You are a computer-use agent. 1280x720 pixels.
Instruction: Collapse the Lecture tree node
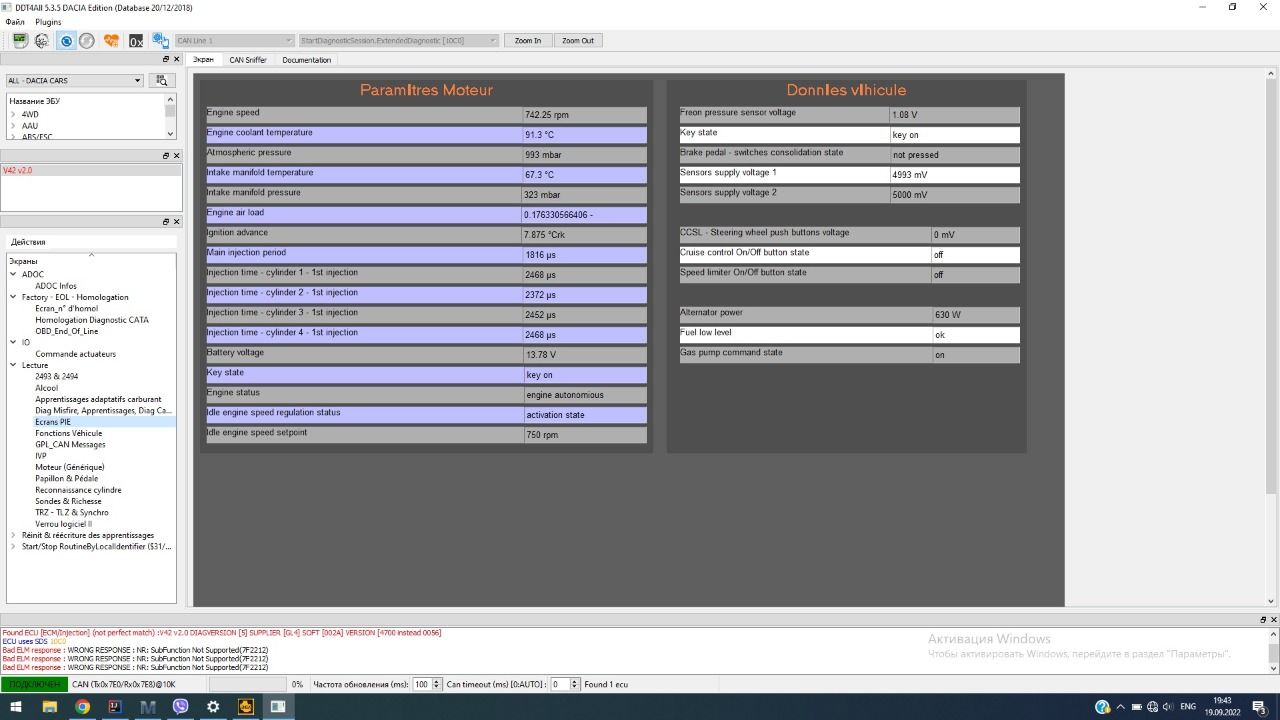tap(13, 365)
